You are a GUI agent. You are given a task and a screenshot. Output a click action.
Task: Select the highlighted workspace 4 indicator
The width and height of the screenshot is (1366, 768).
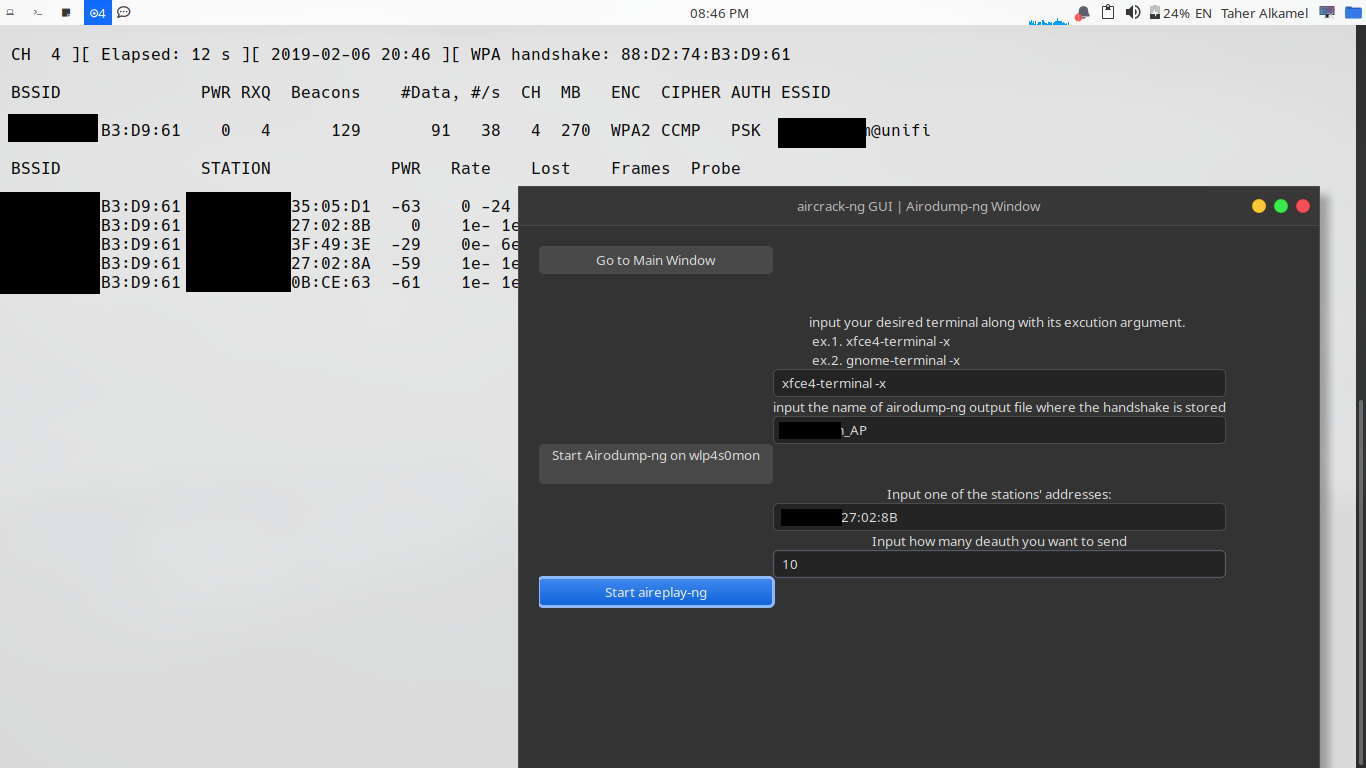click(97, 13)
